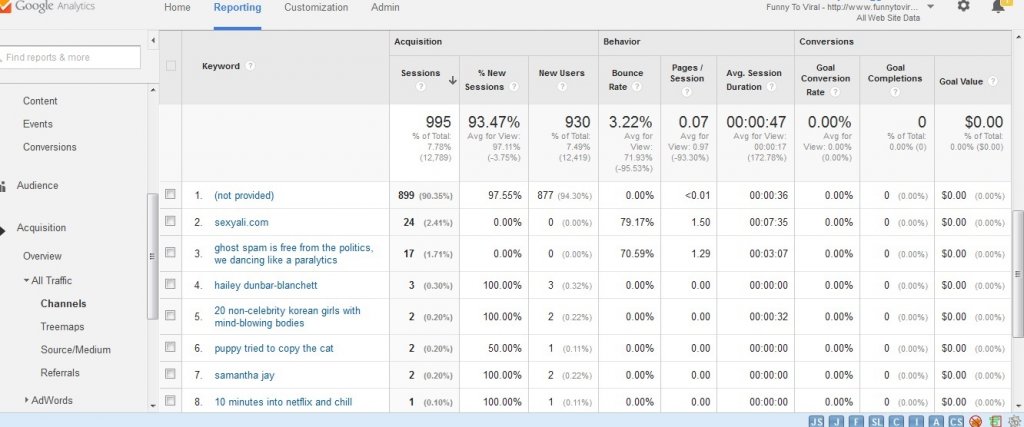
Task: Click the I status bar button
Action: coord(917,422)
